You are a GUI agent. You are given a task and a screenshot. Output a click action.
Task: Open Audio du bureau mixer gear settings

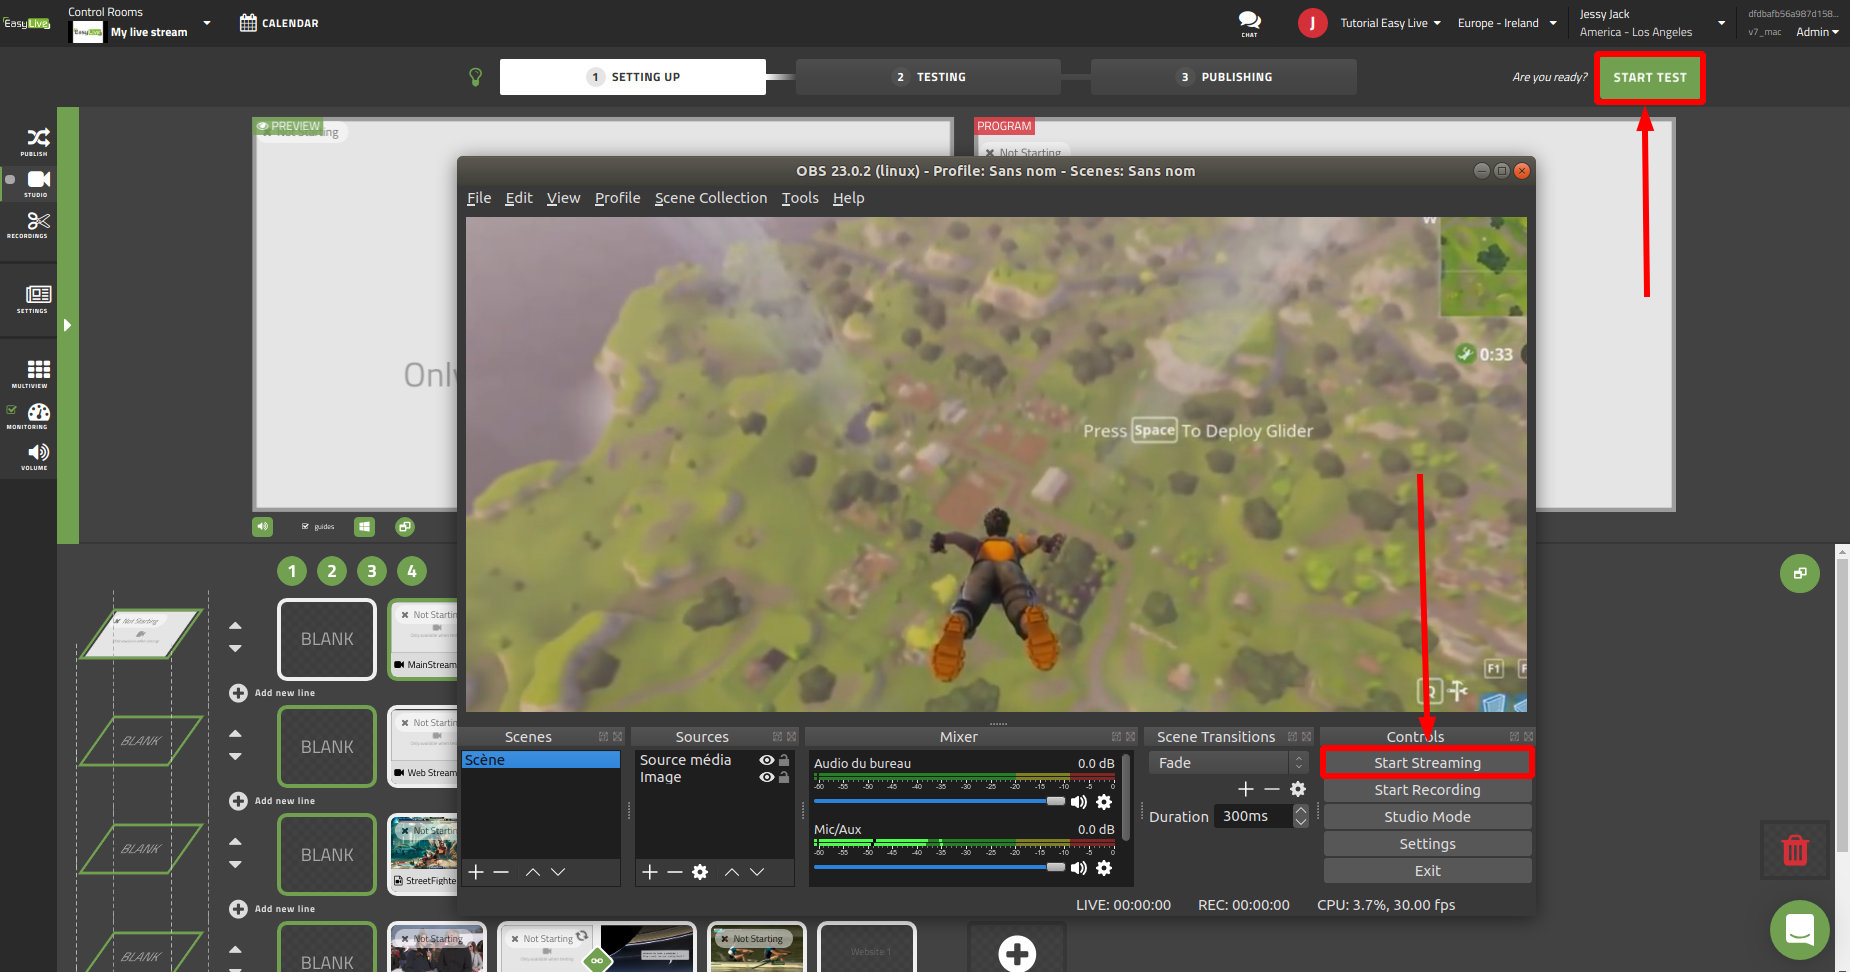coord(1104,802)
